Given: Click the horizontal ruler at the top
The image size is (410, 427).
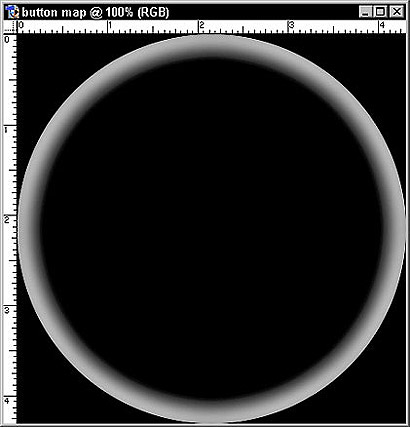Looking at the screenshot, I should tap(210, 27).
